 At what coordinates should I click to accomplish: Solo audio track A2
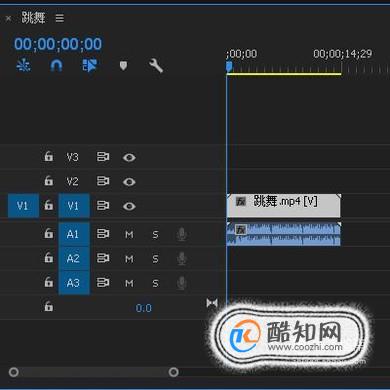155,259
